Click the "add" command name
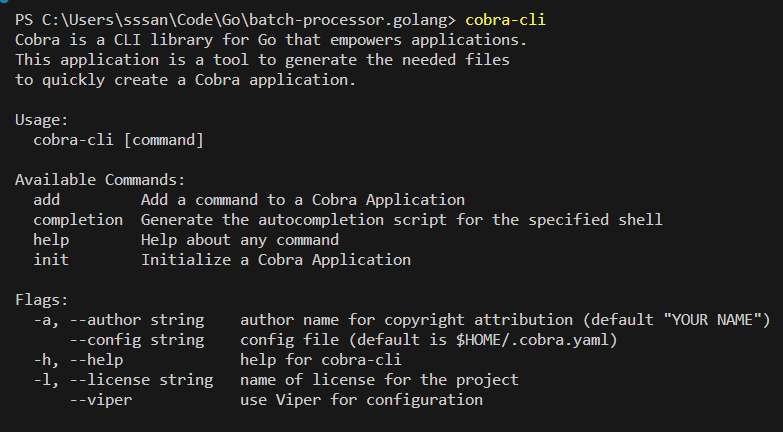 (x=47, y=200)
